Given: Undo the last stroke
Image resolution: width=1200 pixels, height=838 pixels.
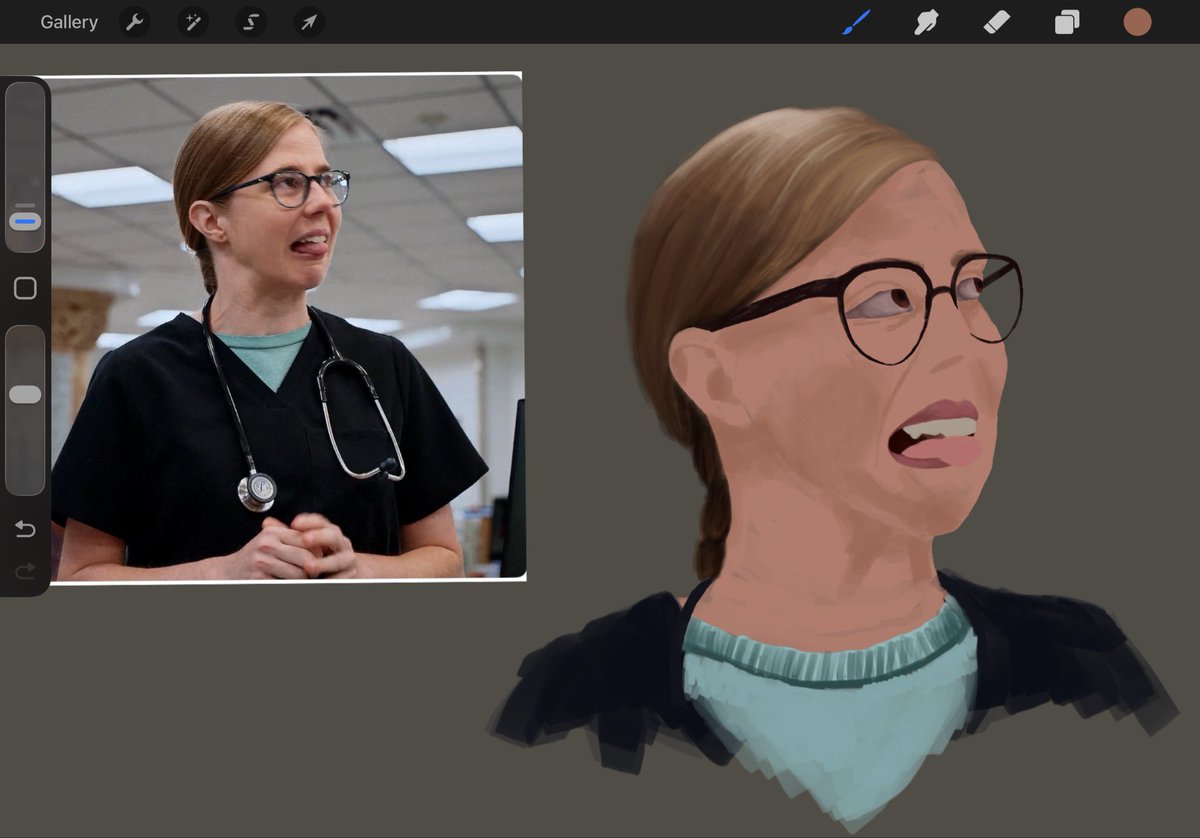Looking at the screenshot, I should pos(25,529).
